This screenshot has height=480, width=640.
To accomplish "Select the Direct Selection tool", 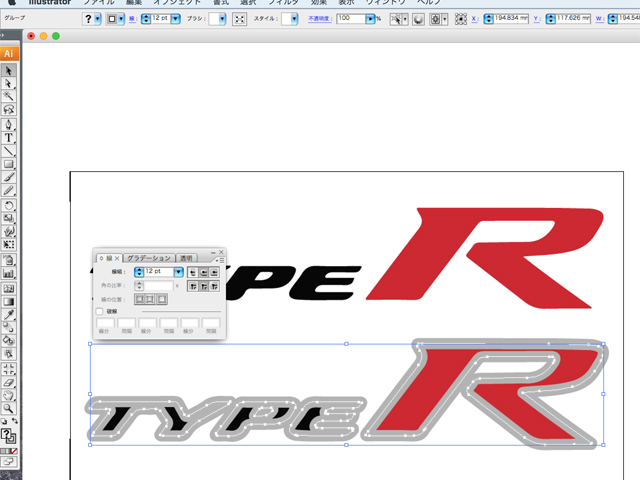I will tap(9, 84).
